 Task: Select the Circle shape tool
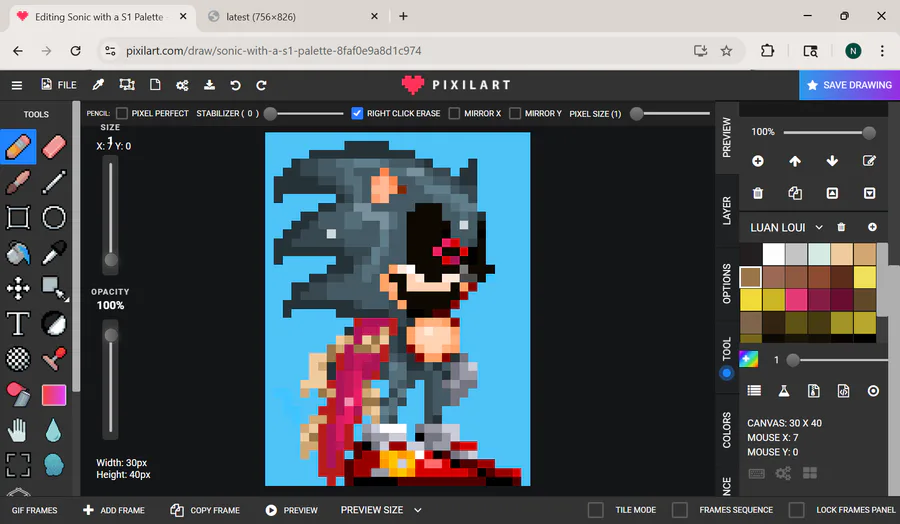tap(54, 218)
